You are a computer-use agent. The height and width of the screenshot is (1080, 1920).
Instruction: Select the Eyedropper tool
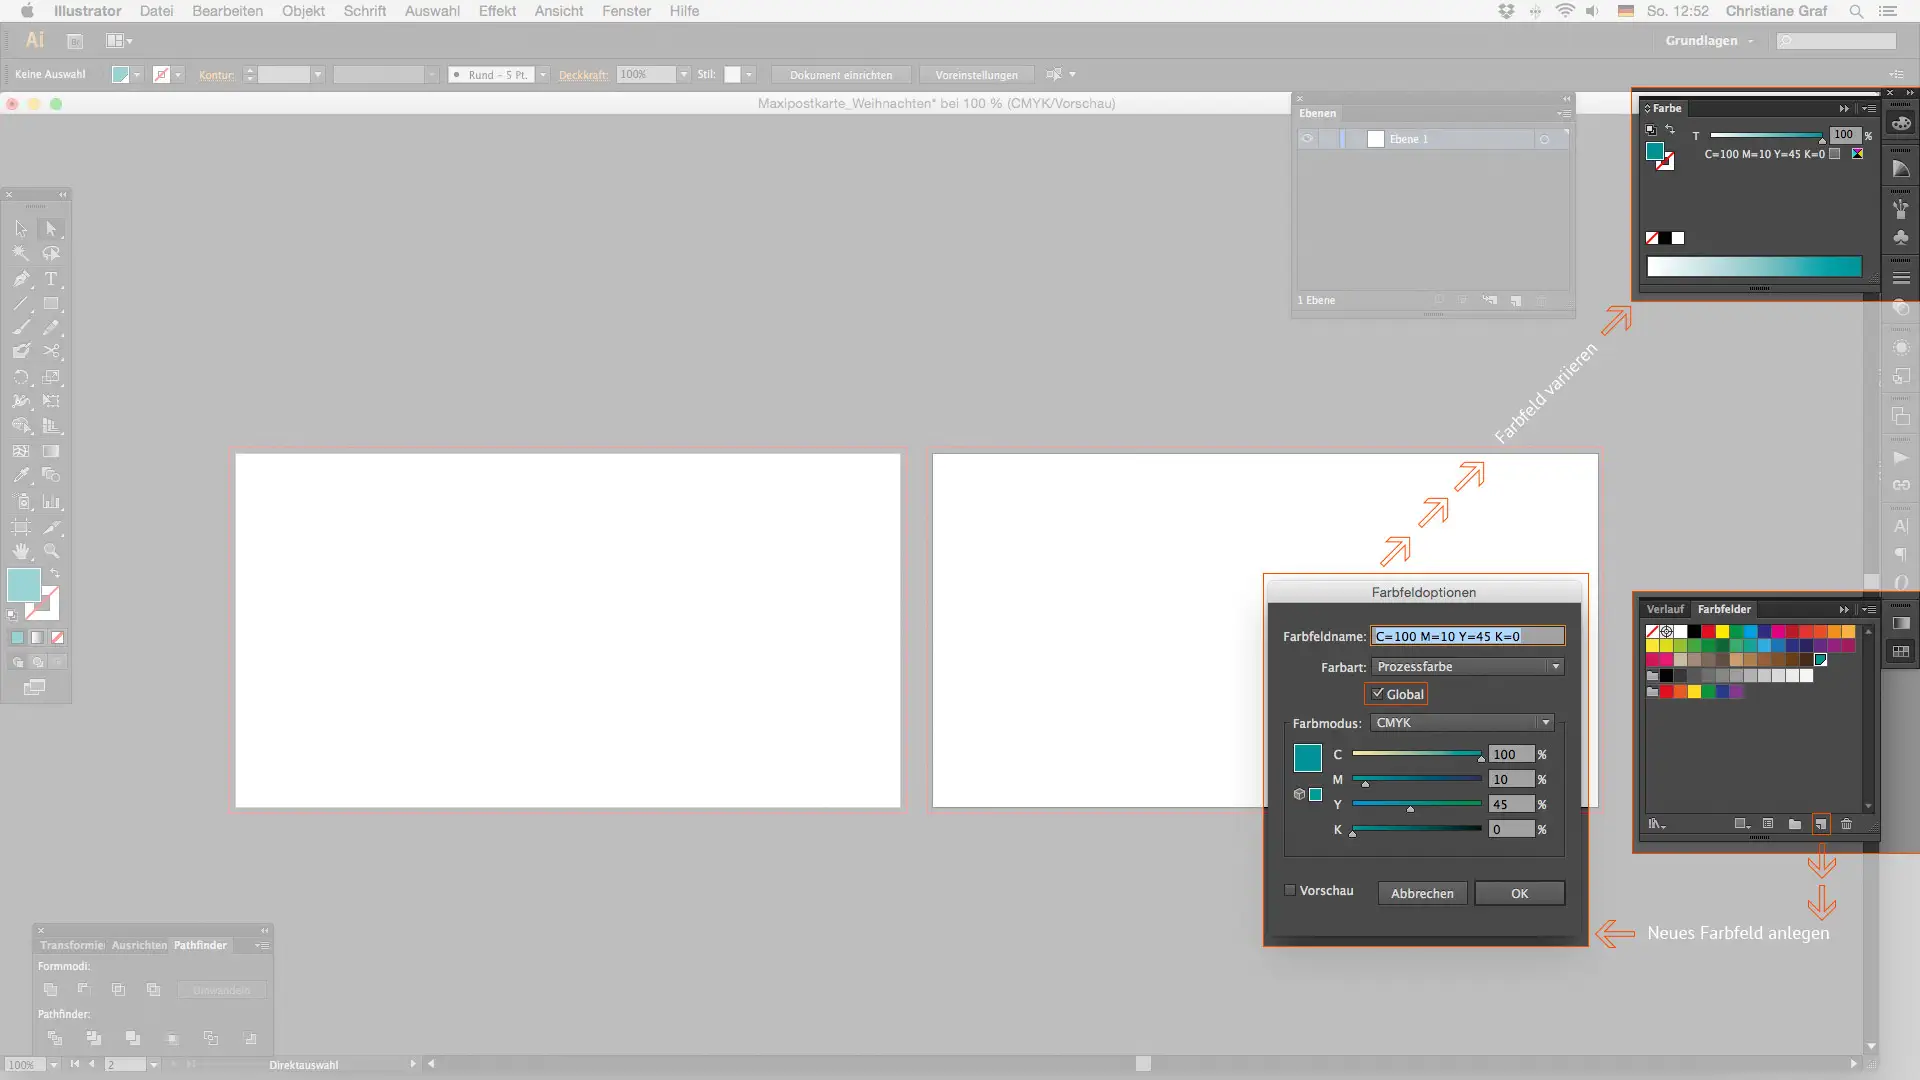point(21,476)
